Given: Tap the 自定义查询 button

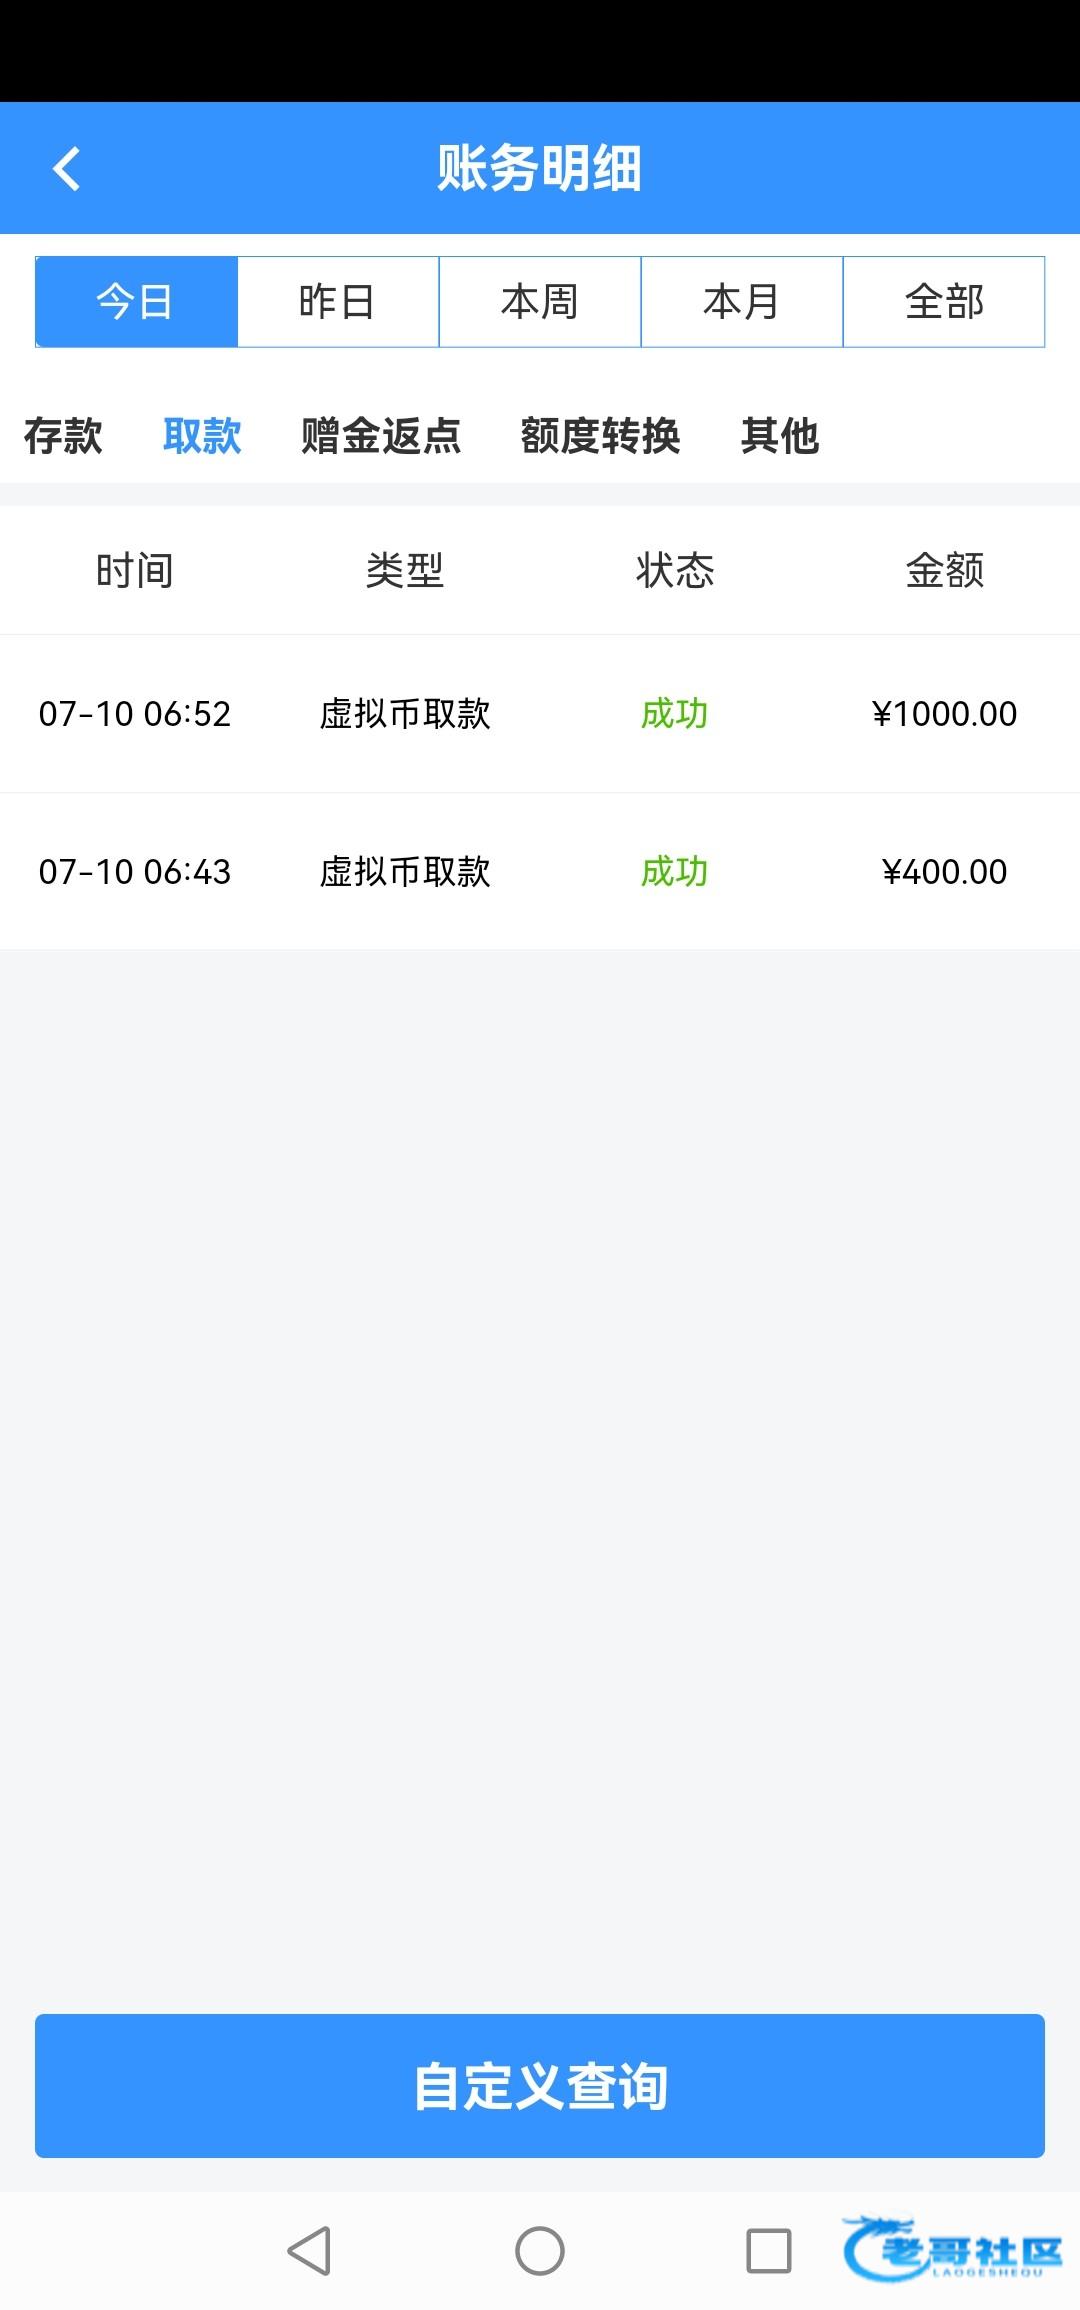Looking at the screenshot, I should (540, 2085).
